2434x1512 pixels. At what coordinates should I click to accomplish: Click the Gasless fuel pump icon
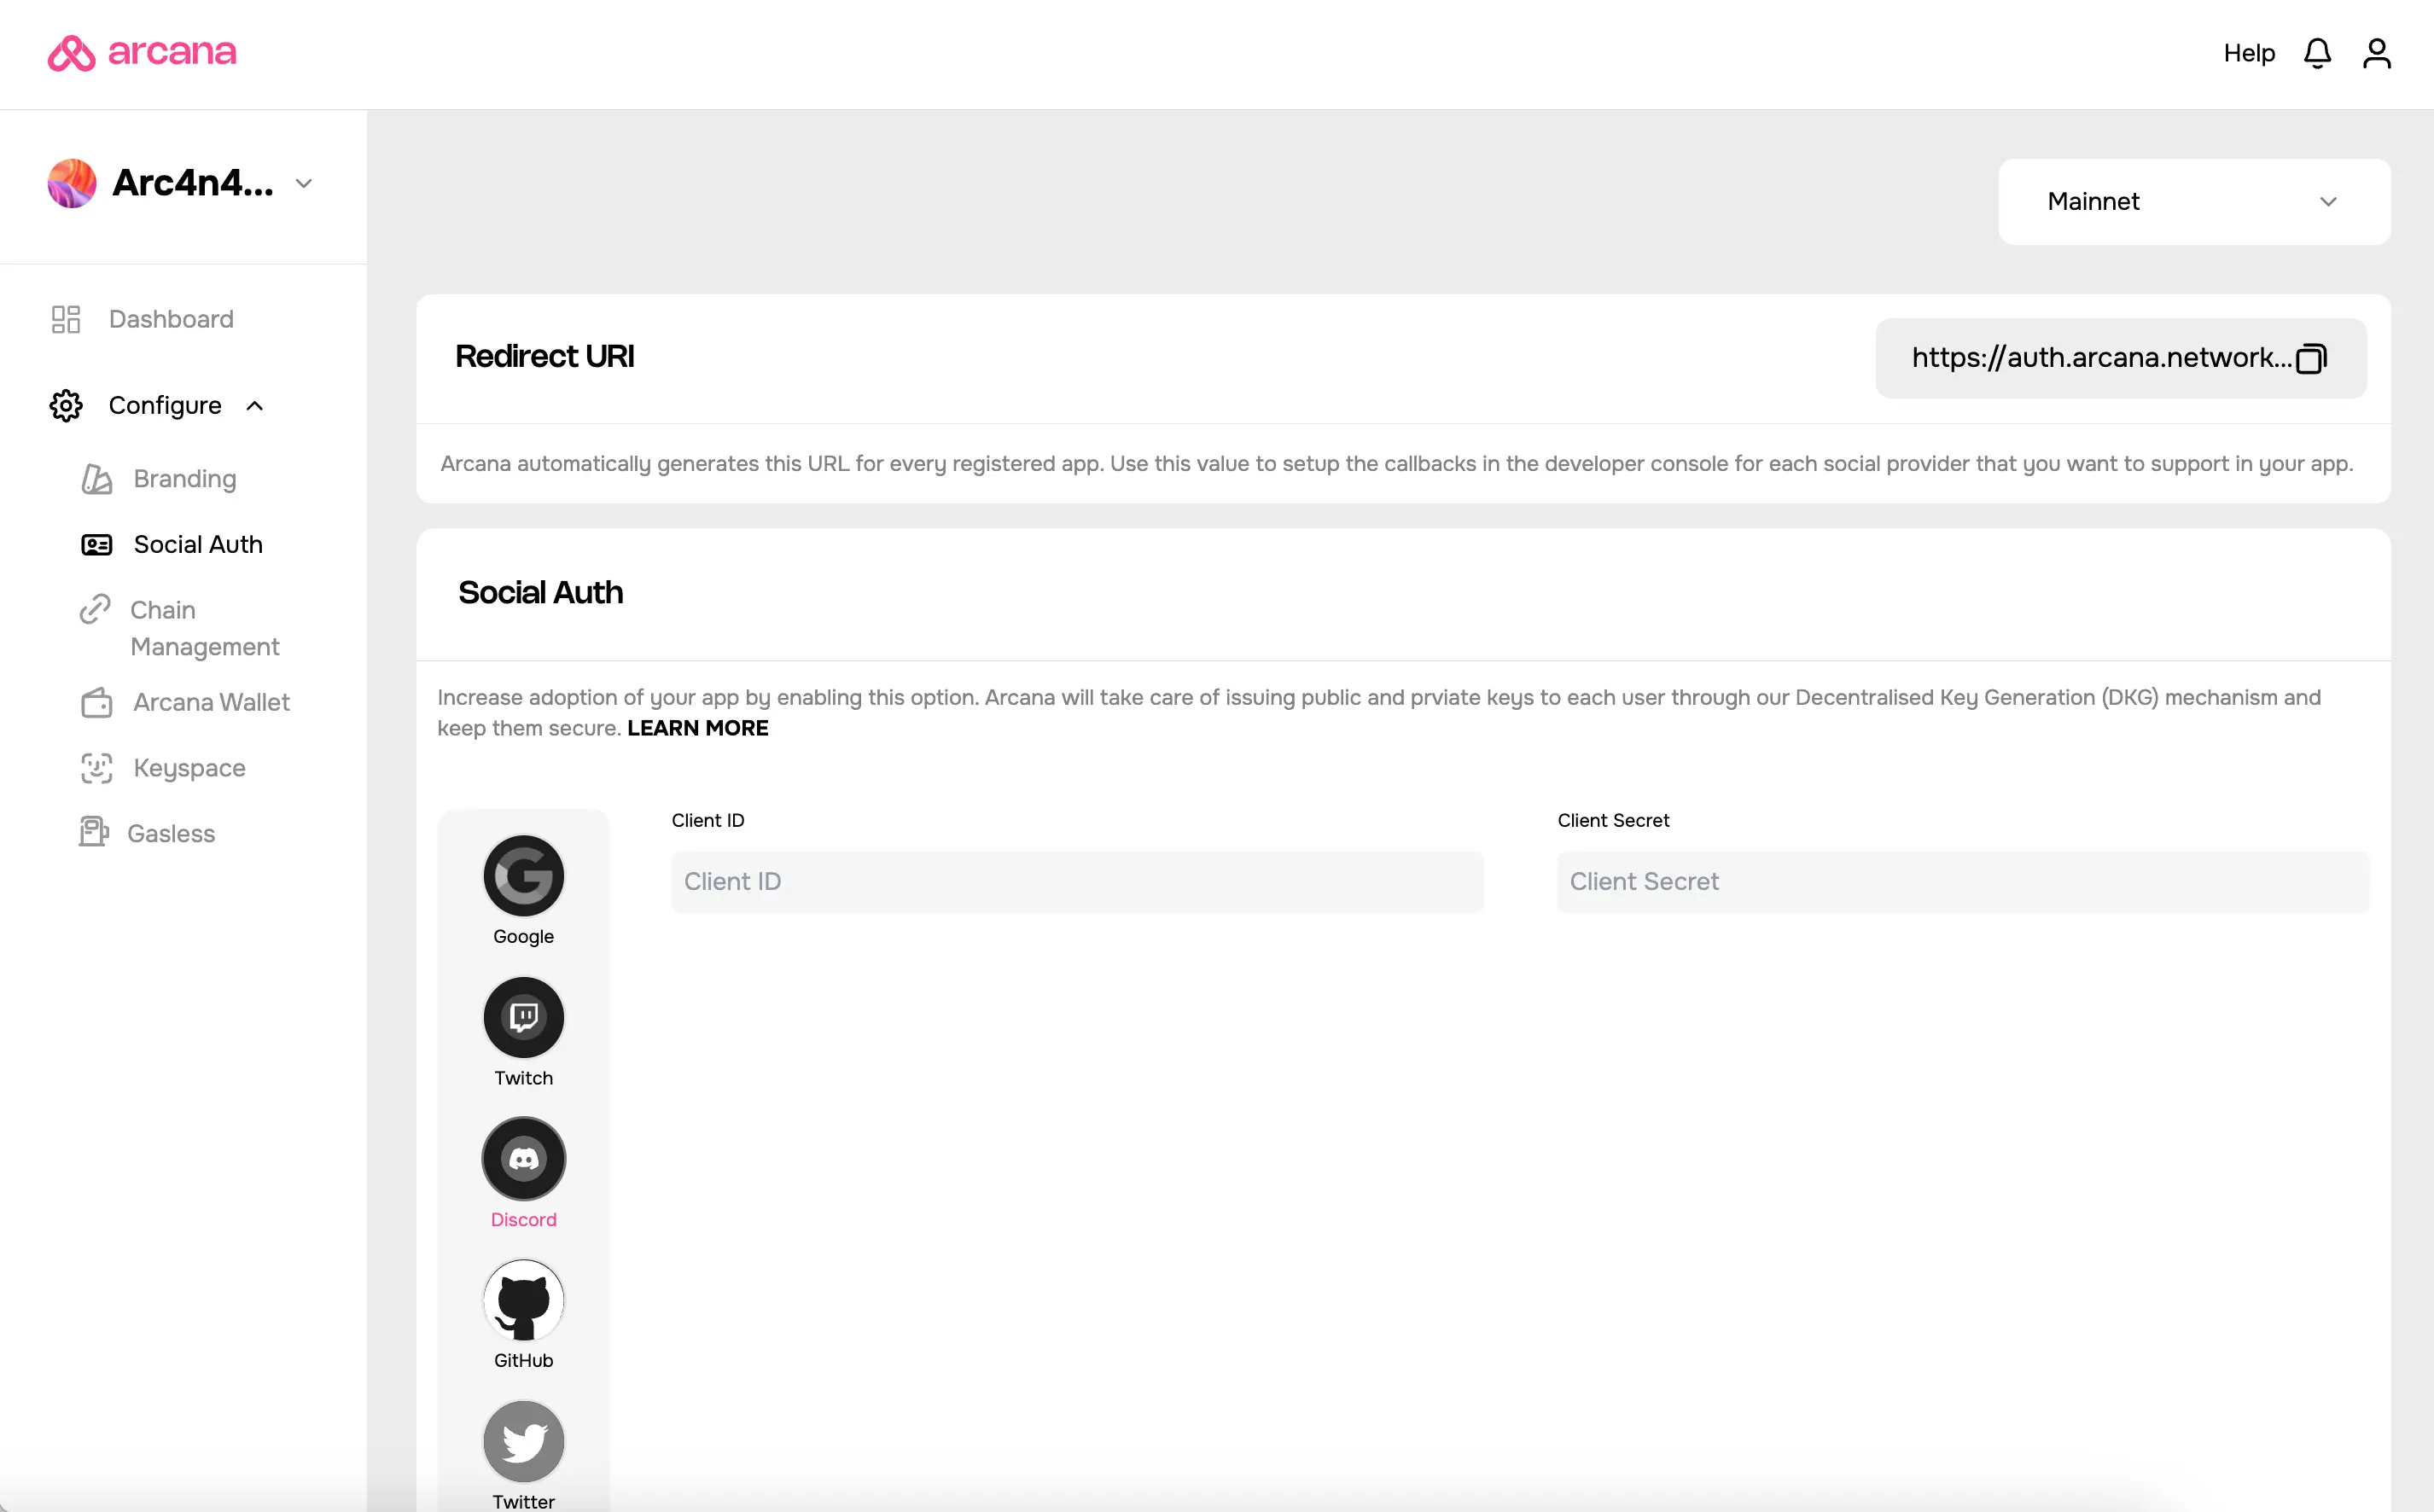click(x=94, y=832)
